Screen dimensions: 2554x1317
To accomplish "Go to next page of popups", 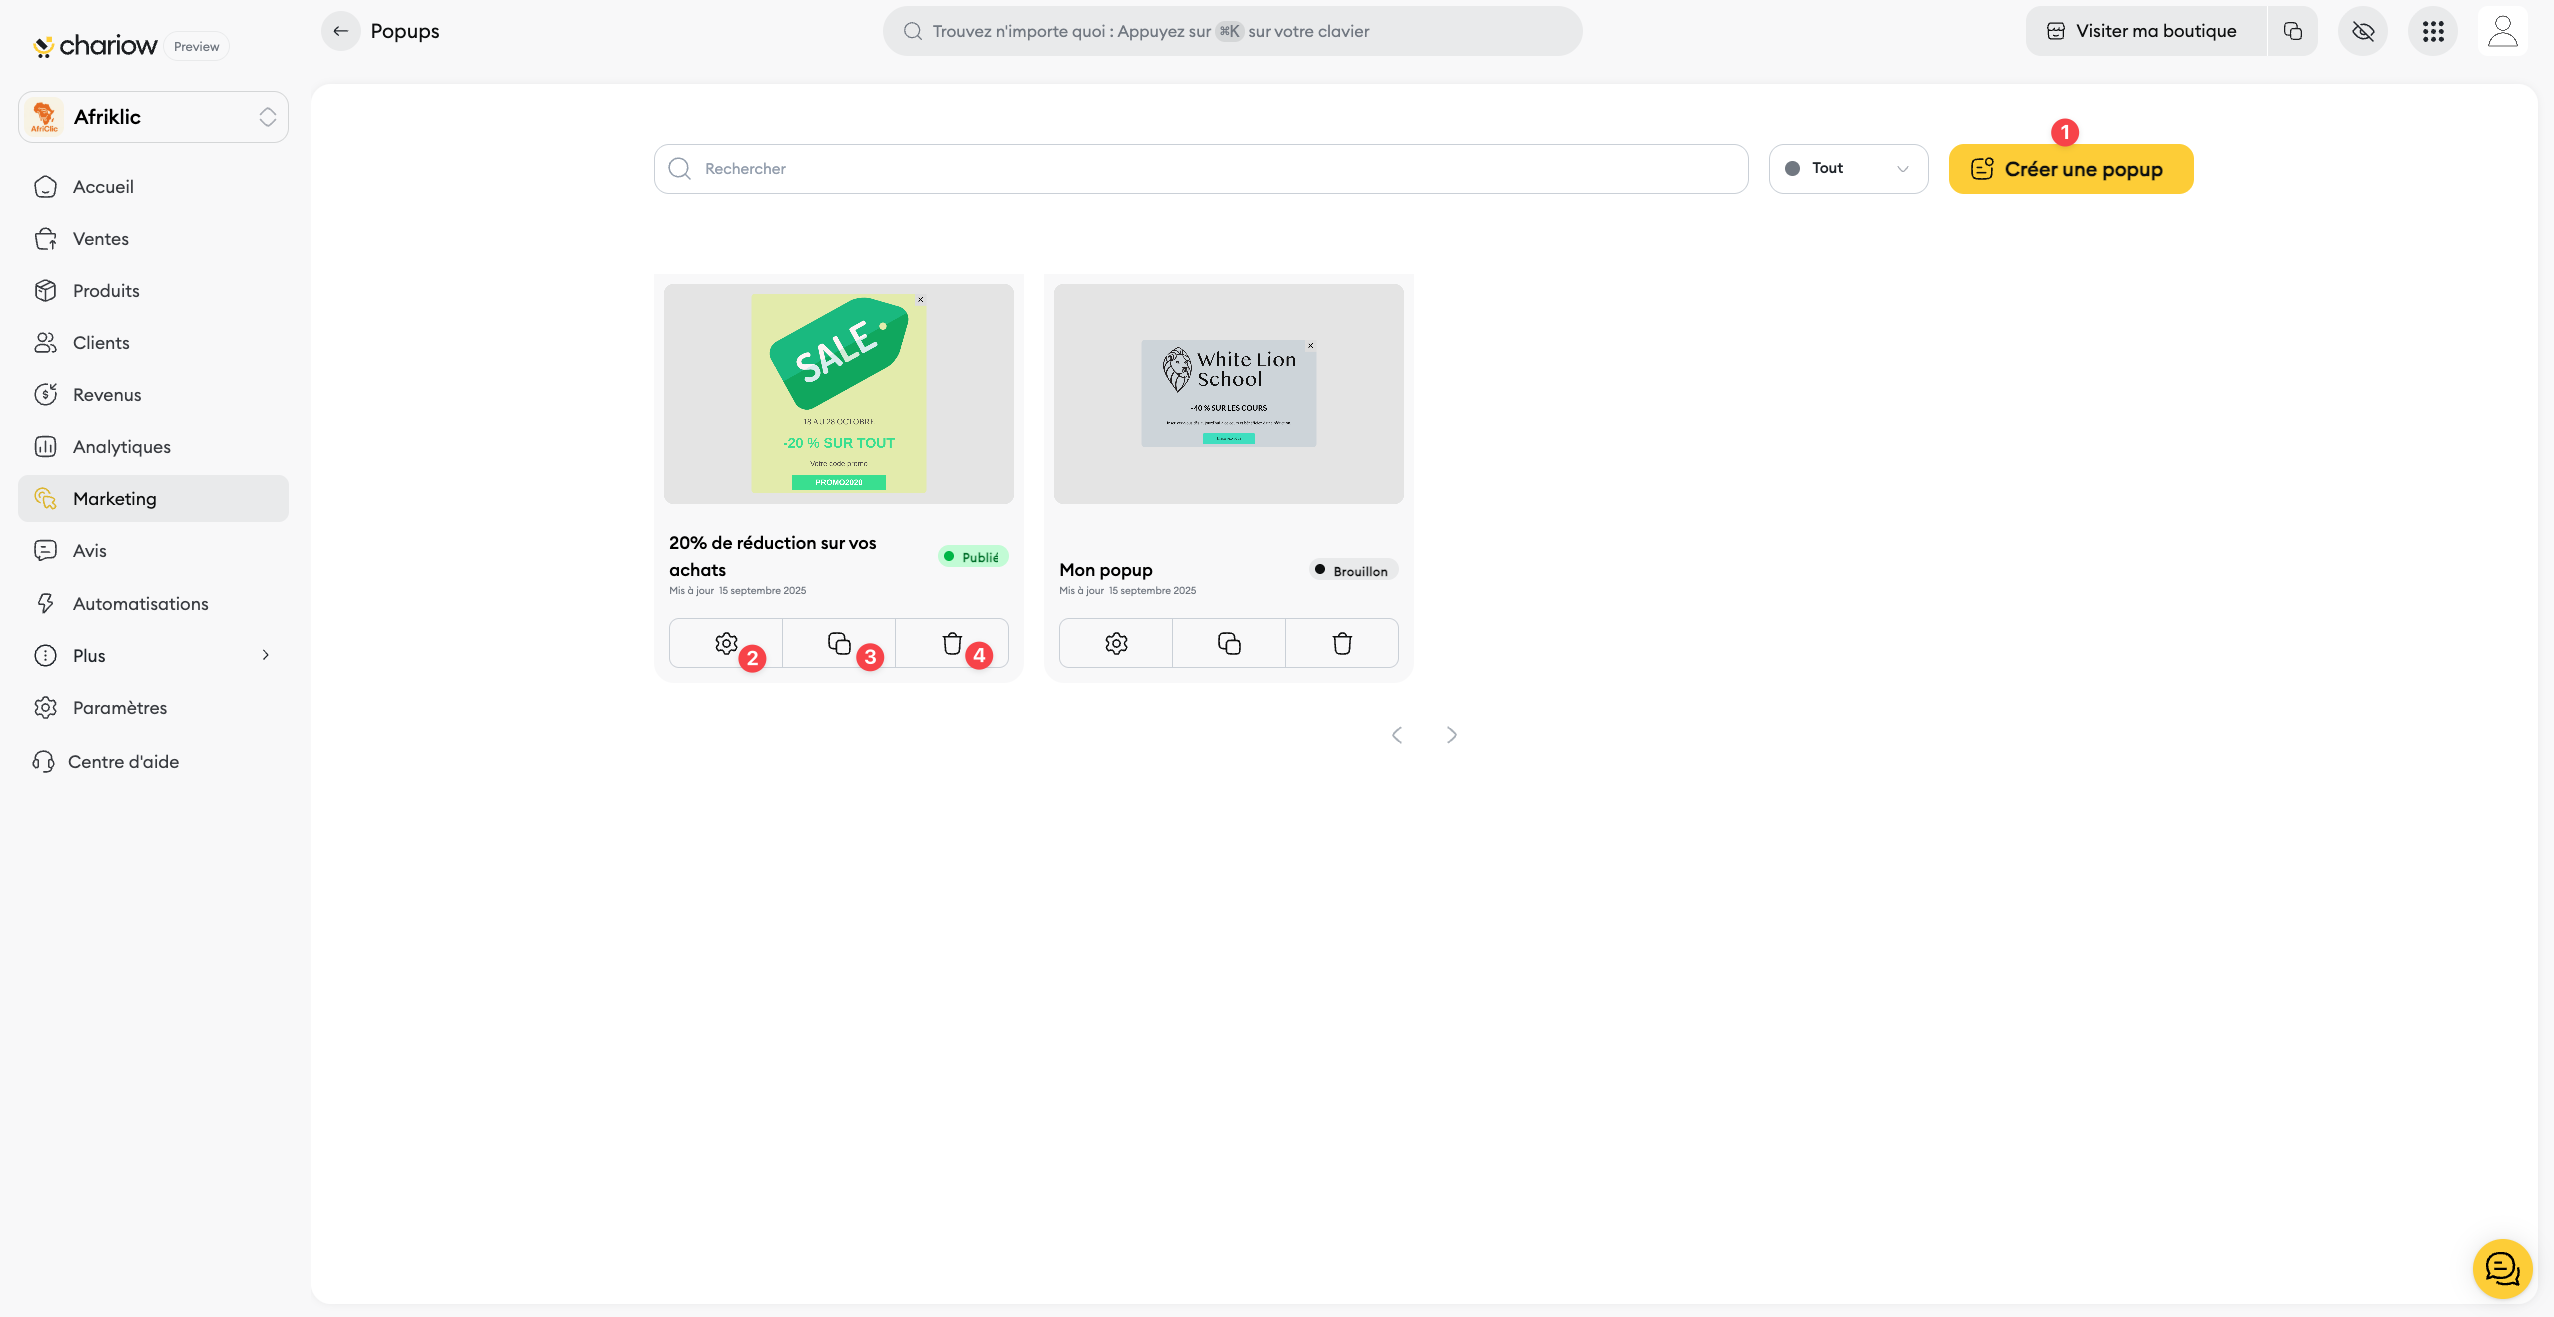I will [1452, 735].
